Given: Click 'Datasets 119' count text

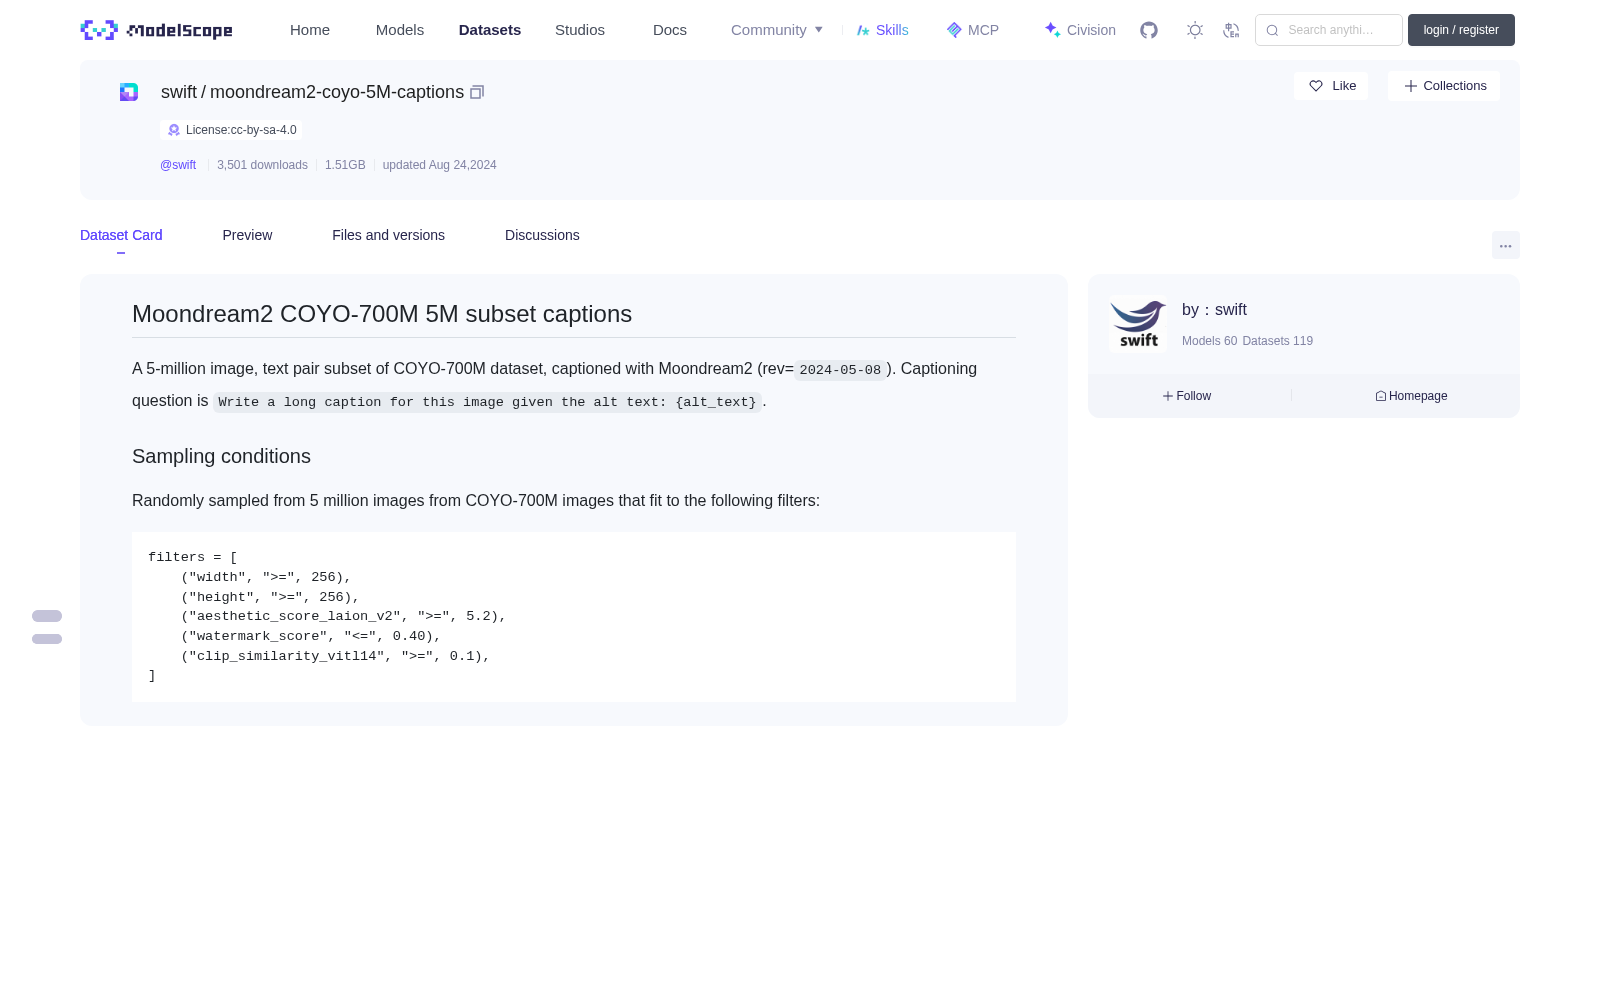Looking at the screenshot, I should [x=1277, y=341].
